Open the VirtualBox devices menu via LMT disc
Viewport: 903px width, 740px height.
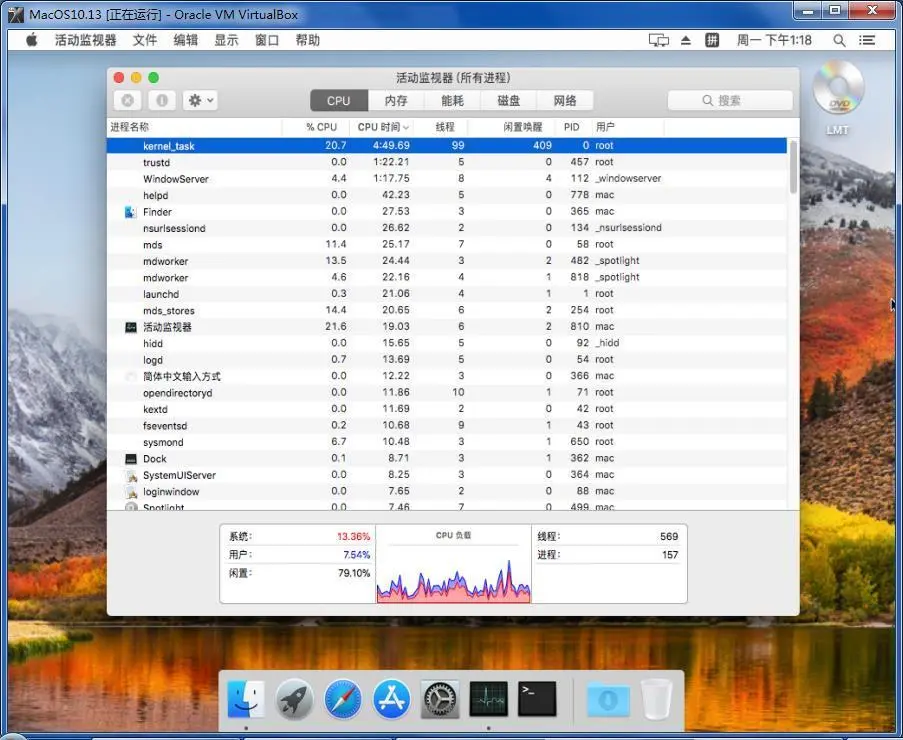[x=838, y=90]
